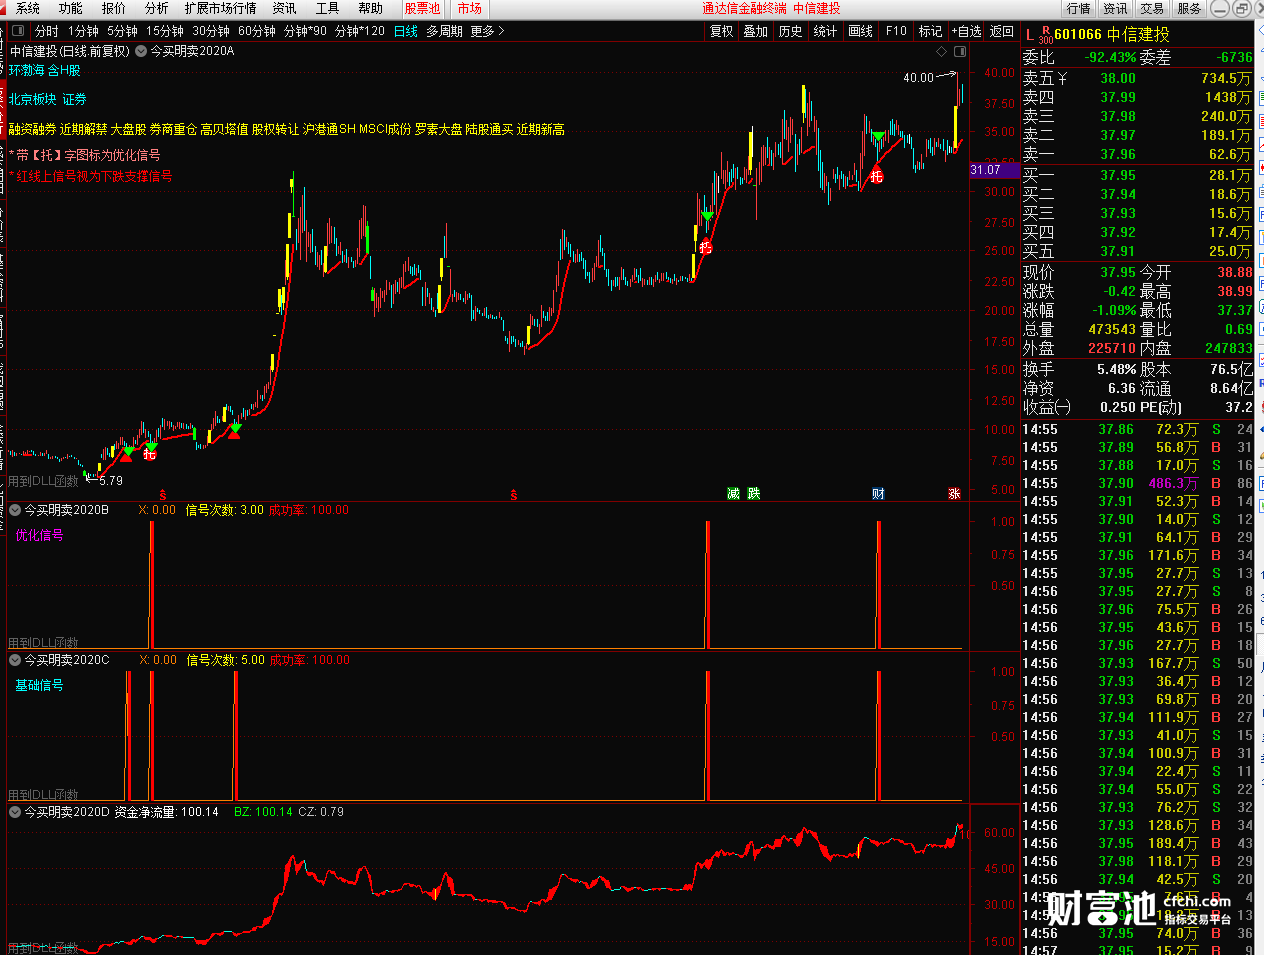Screen dimensions: 1264x955
Task: Click the F10 company info button
Action: 896,31
